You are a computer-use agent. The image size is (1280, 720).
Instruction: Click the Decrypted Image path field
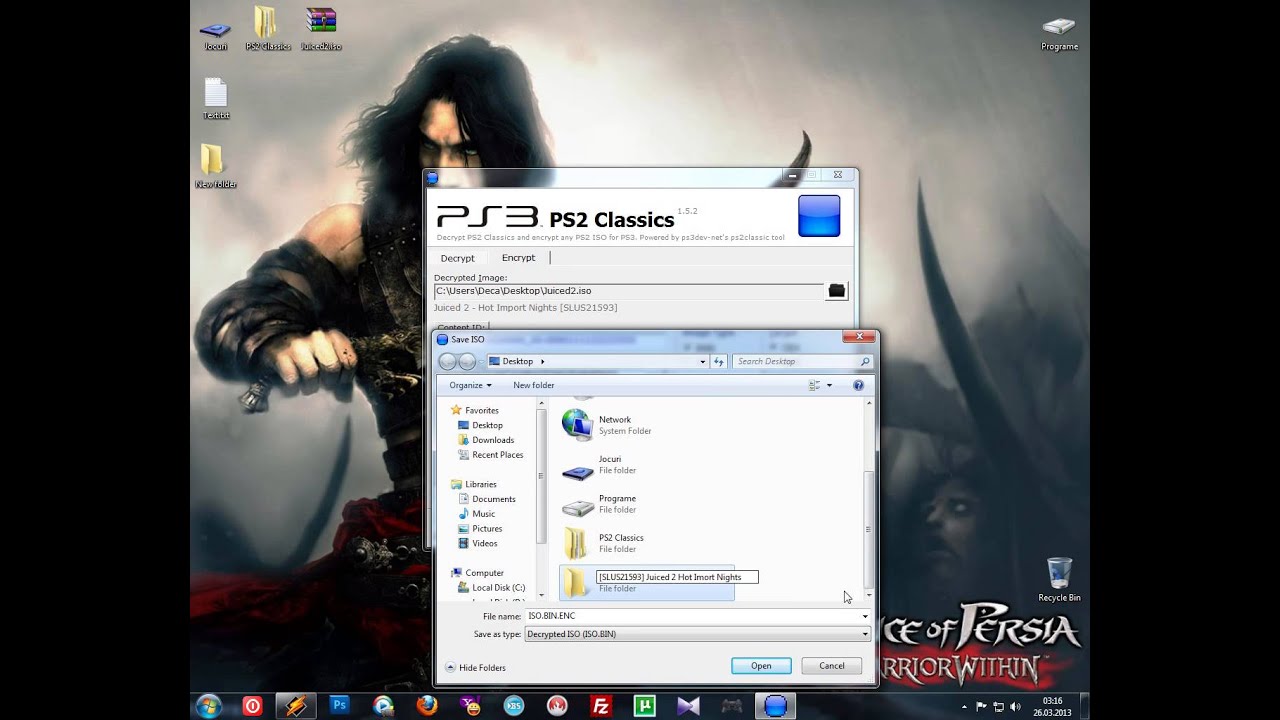(x=628, y=291)
